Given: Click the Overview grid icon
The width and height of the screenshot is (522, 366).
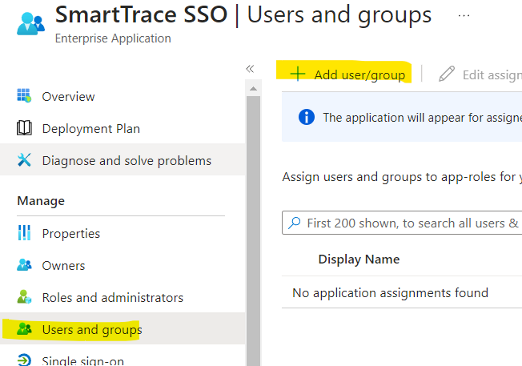Looking at the screenshot, I should pyautogui.click(x=24, y=96).
